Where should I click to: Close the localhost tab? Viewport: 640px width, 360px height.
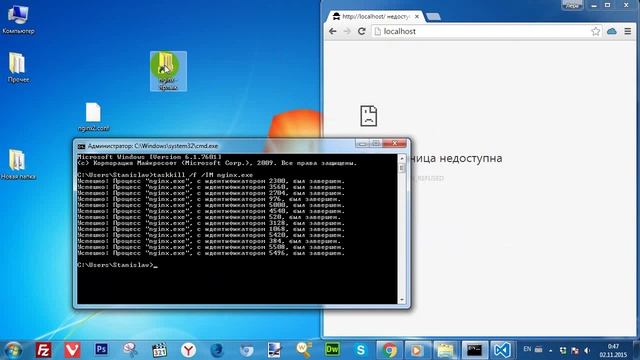tap(417, 17)
